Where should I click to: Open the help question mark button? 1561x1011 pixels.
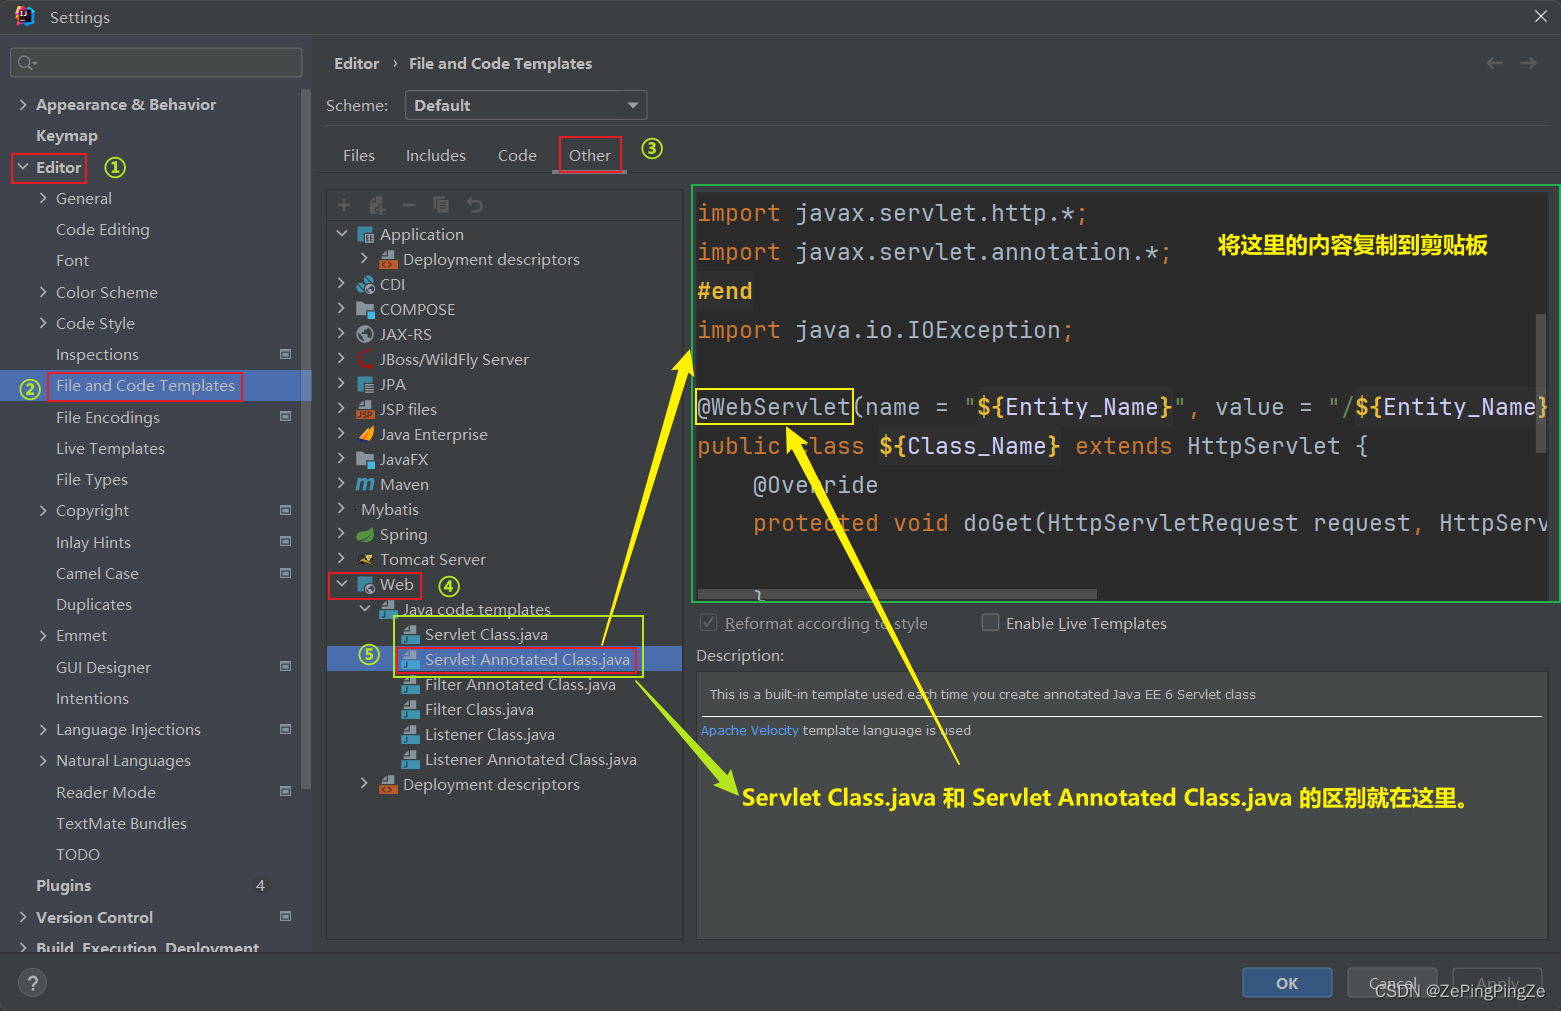(x=32, y=983)
